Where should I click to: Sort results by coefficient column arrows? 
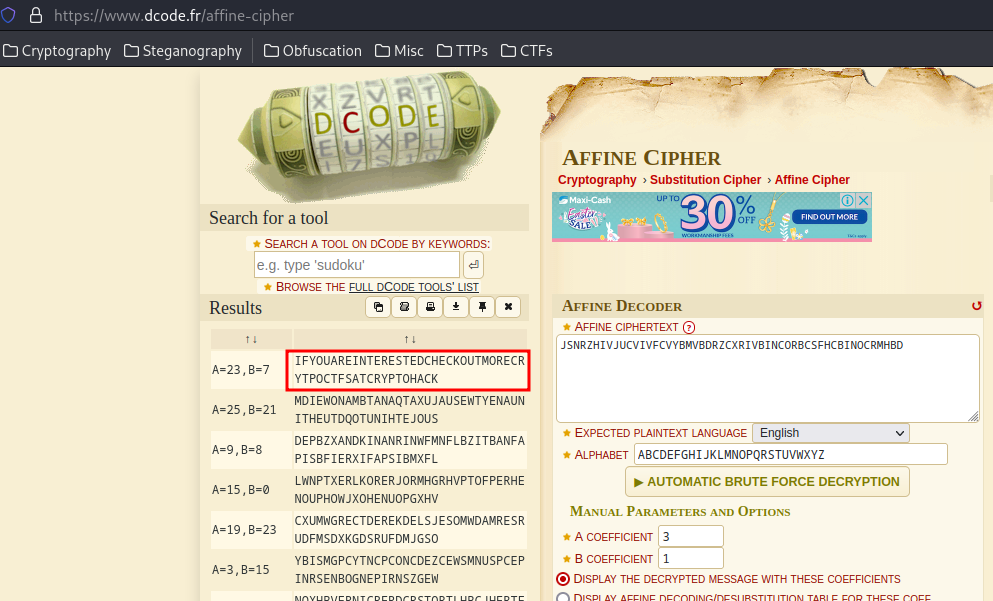coord(251,339)
